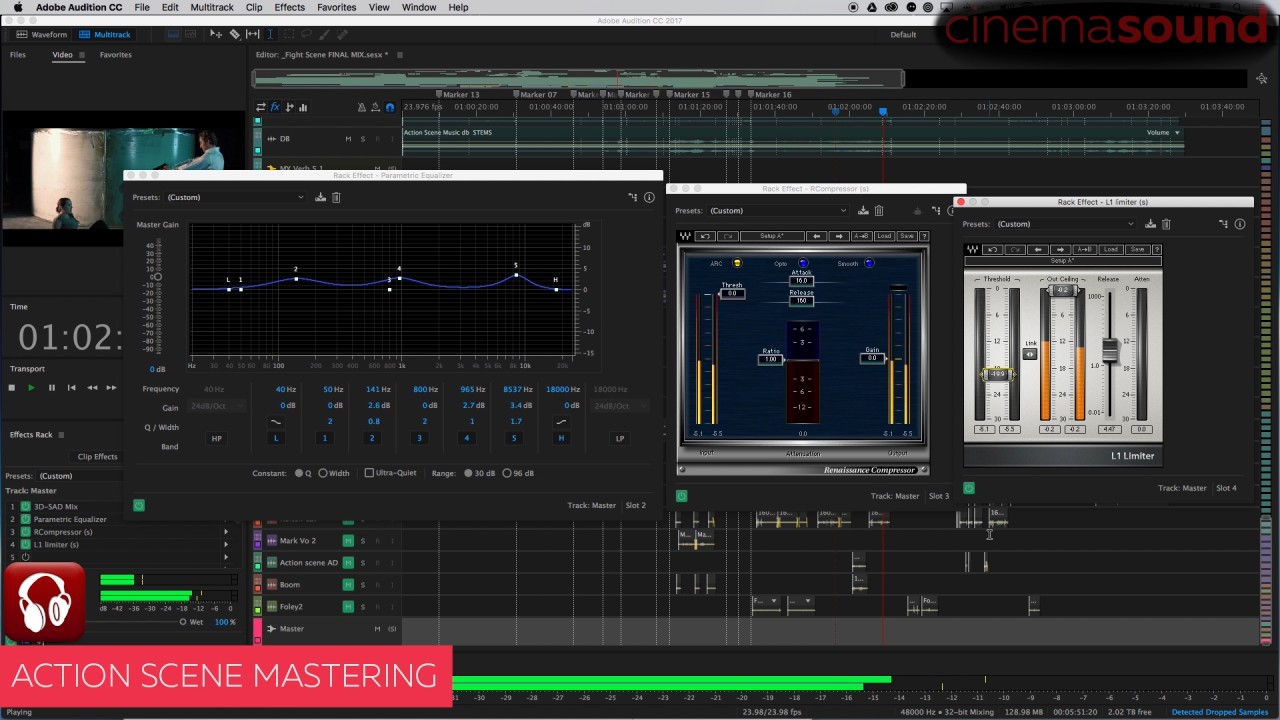Click the Load button in the RCompressor plugin
Image resolution: width=1280 pixels, height=720 pixels.
[885, 236]
